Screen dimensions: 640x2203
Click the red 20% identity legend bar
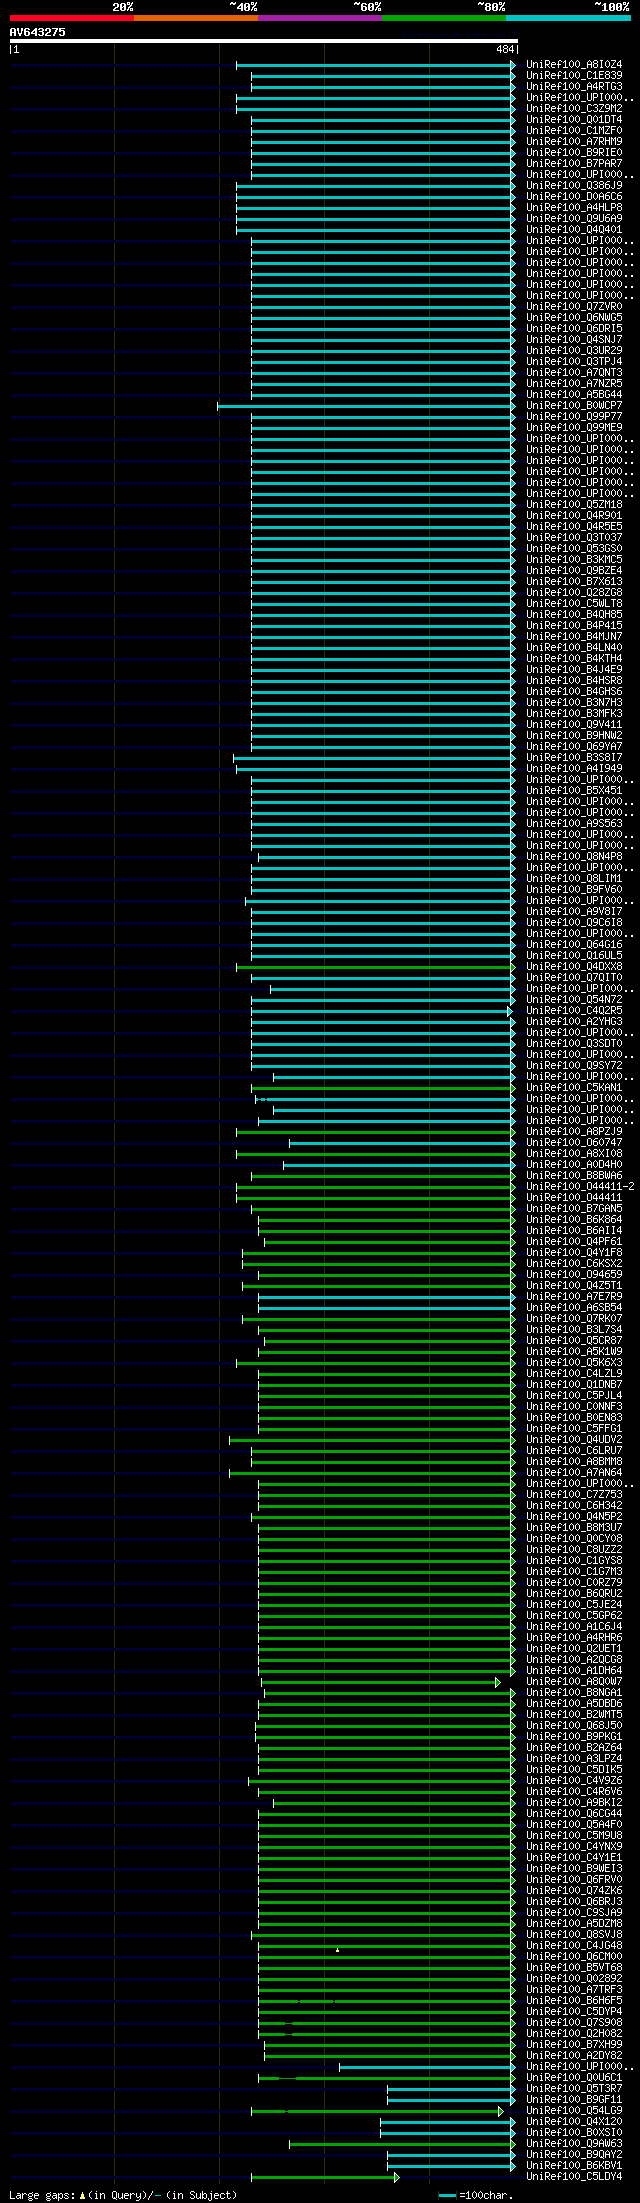pos(71,18)
